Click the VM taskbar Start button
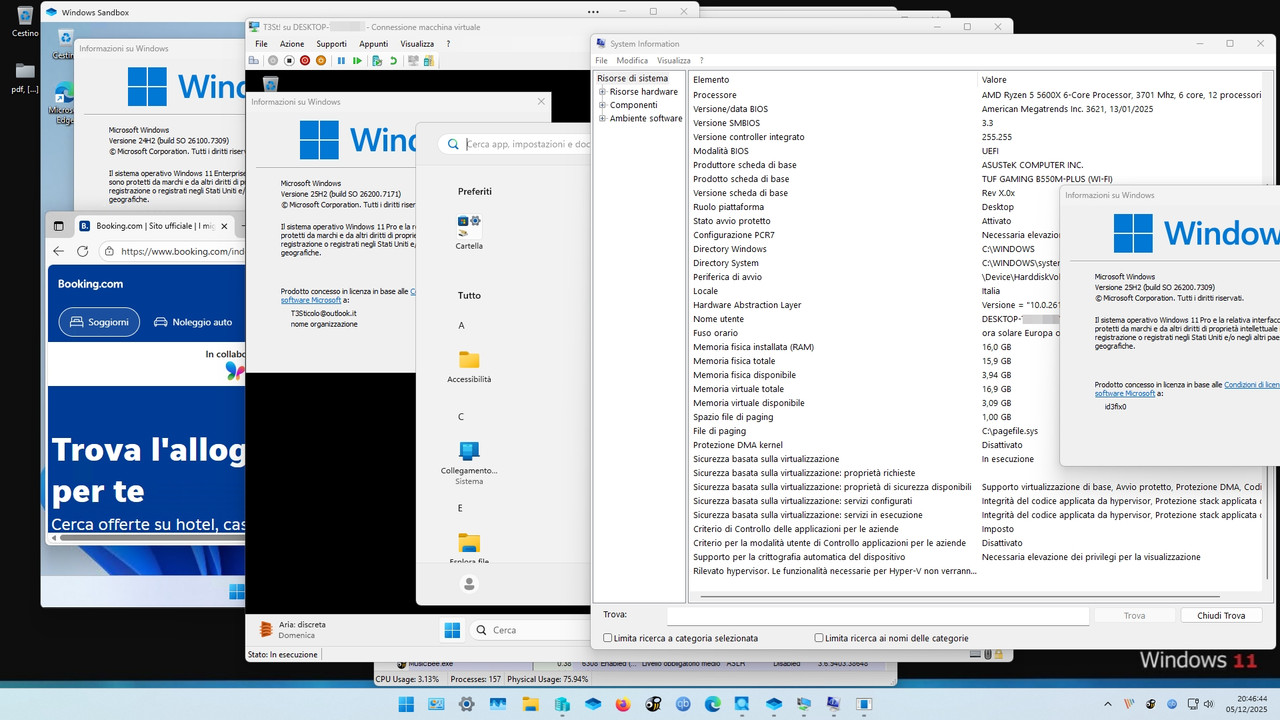This screenshot has height=720, width=1280. [452, 630]
